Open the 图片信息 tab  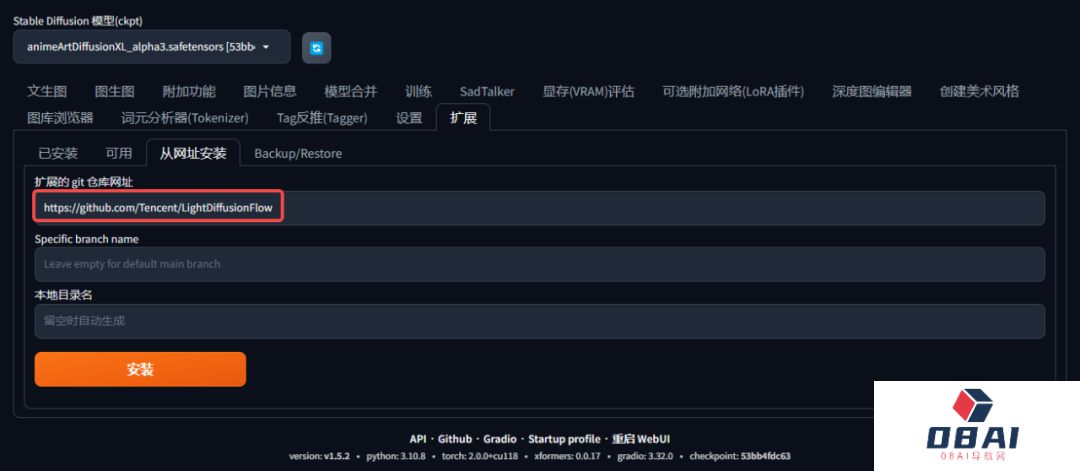[270, 92]
